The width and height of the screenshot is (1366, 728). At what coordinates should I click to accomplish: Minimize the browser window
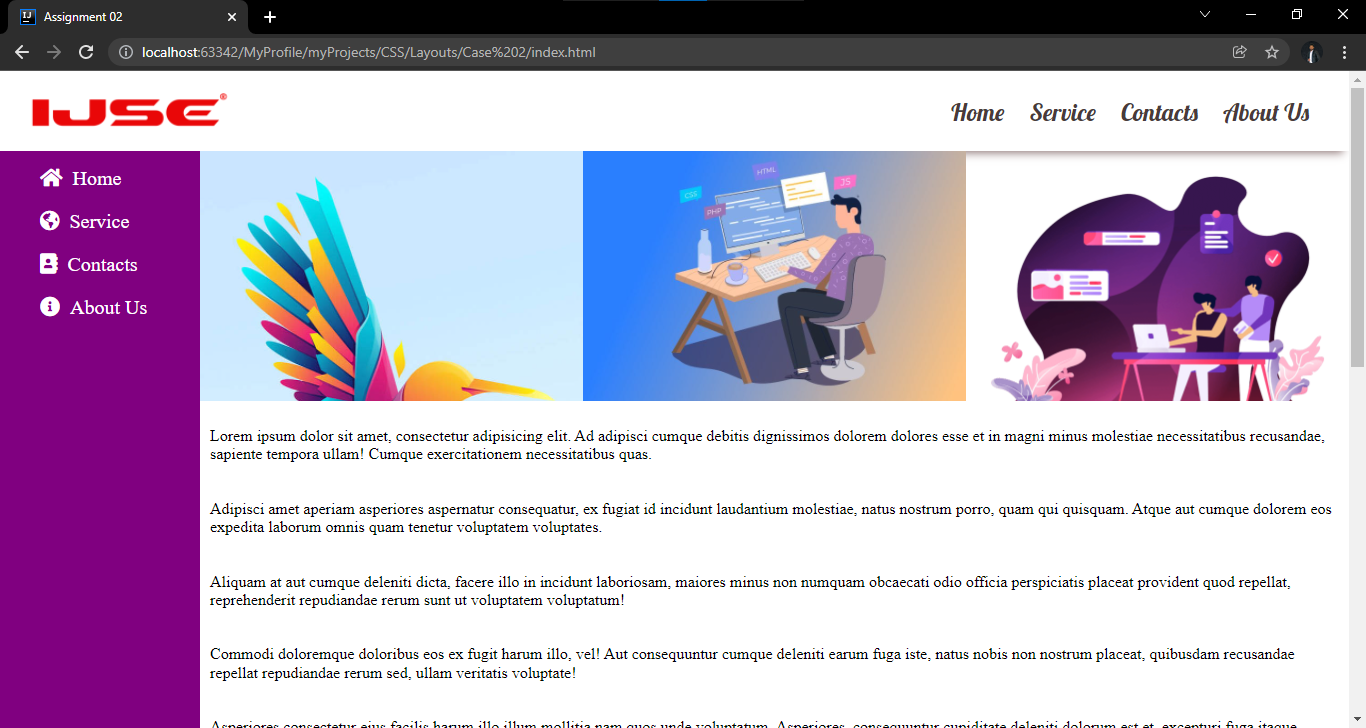(x=1251, y=14)
